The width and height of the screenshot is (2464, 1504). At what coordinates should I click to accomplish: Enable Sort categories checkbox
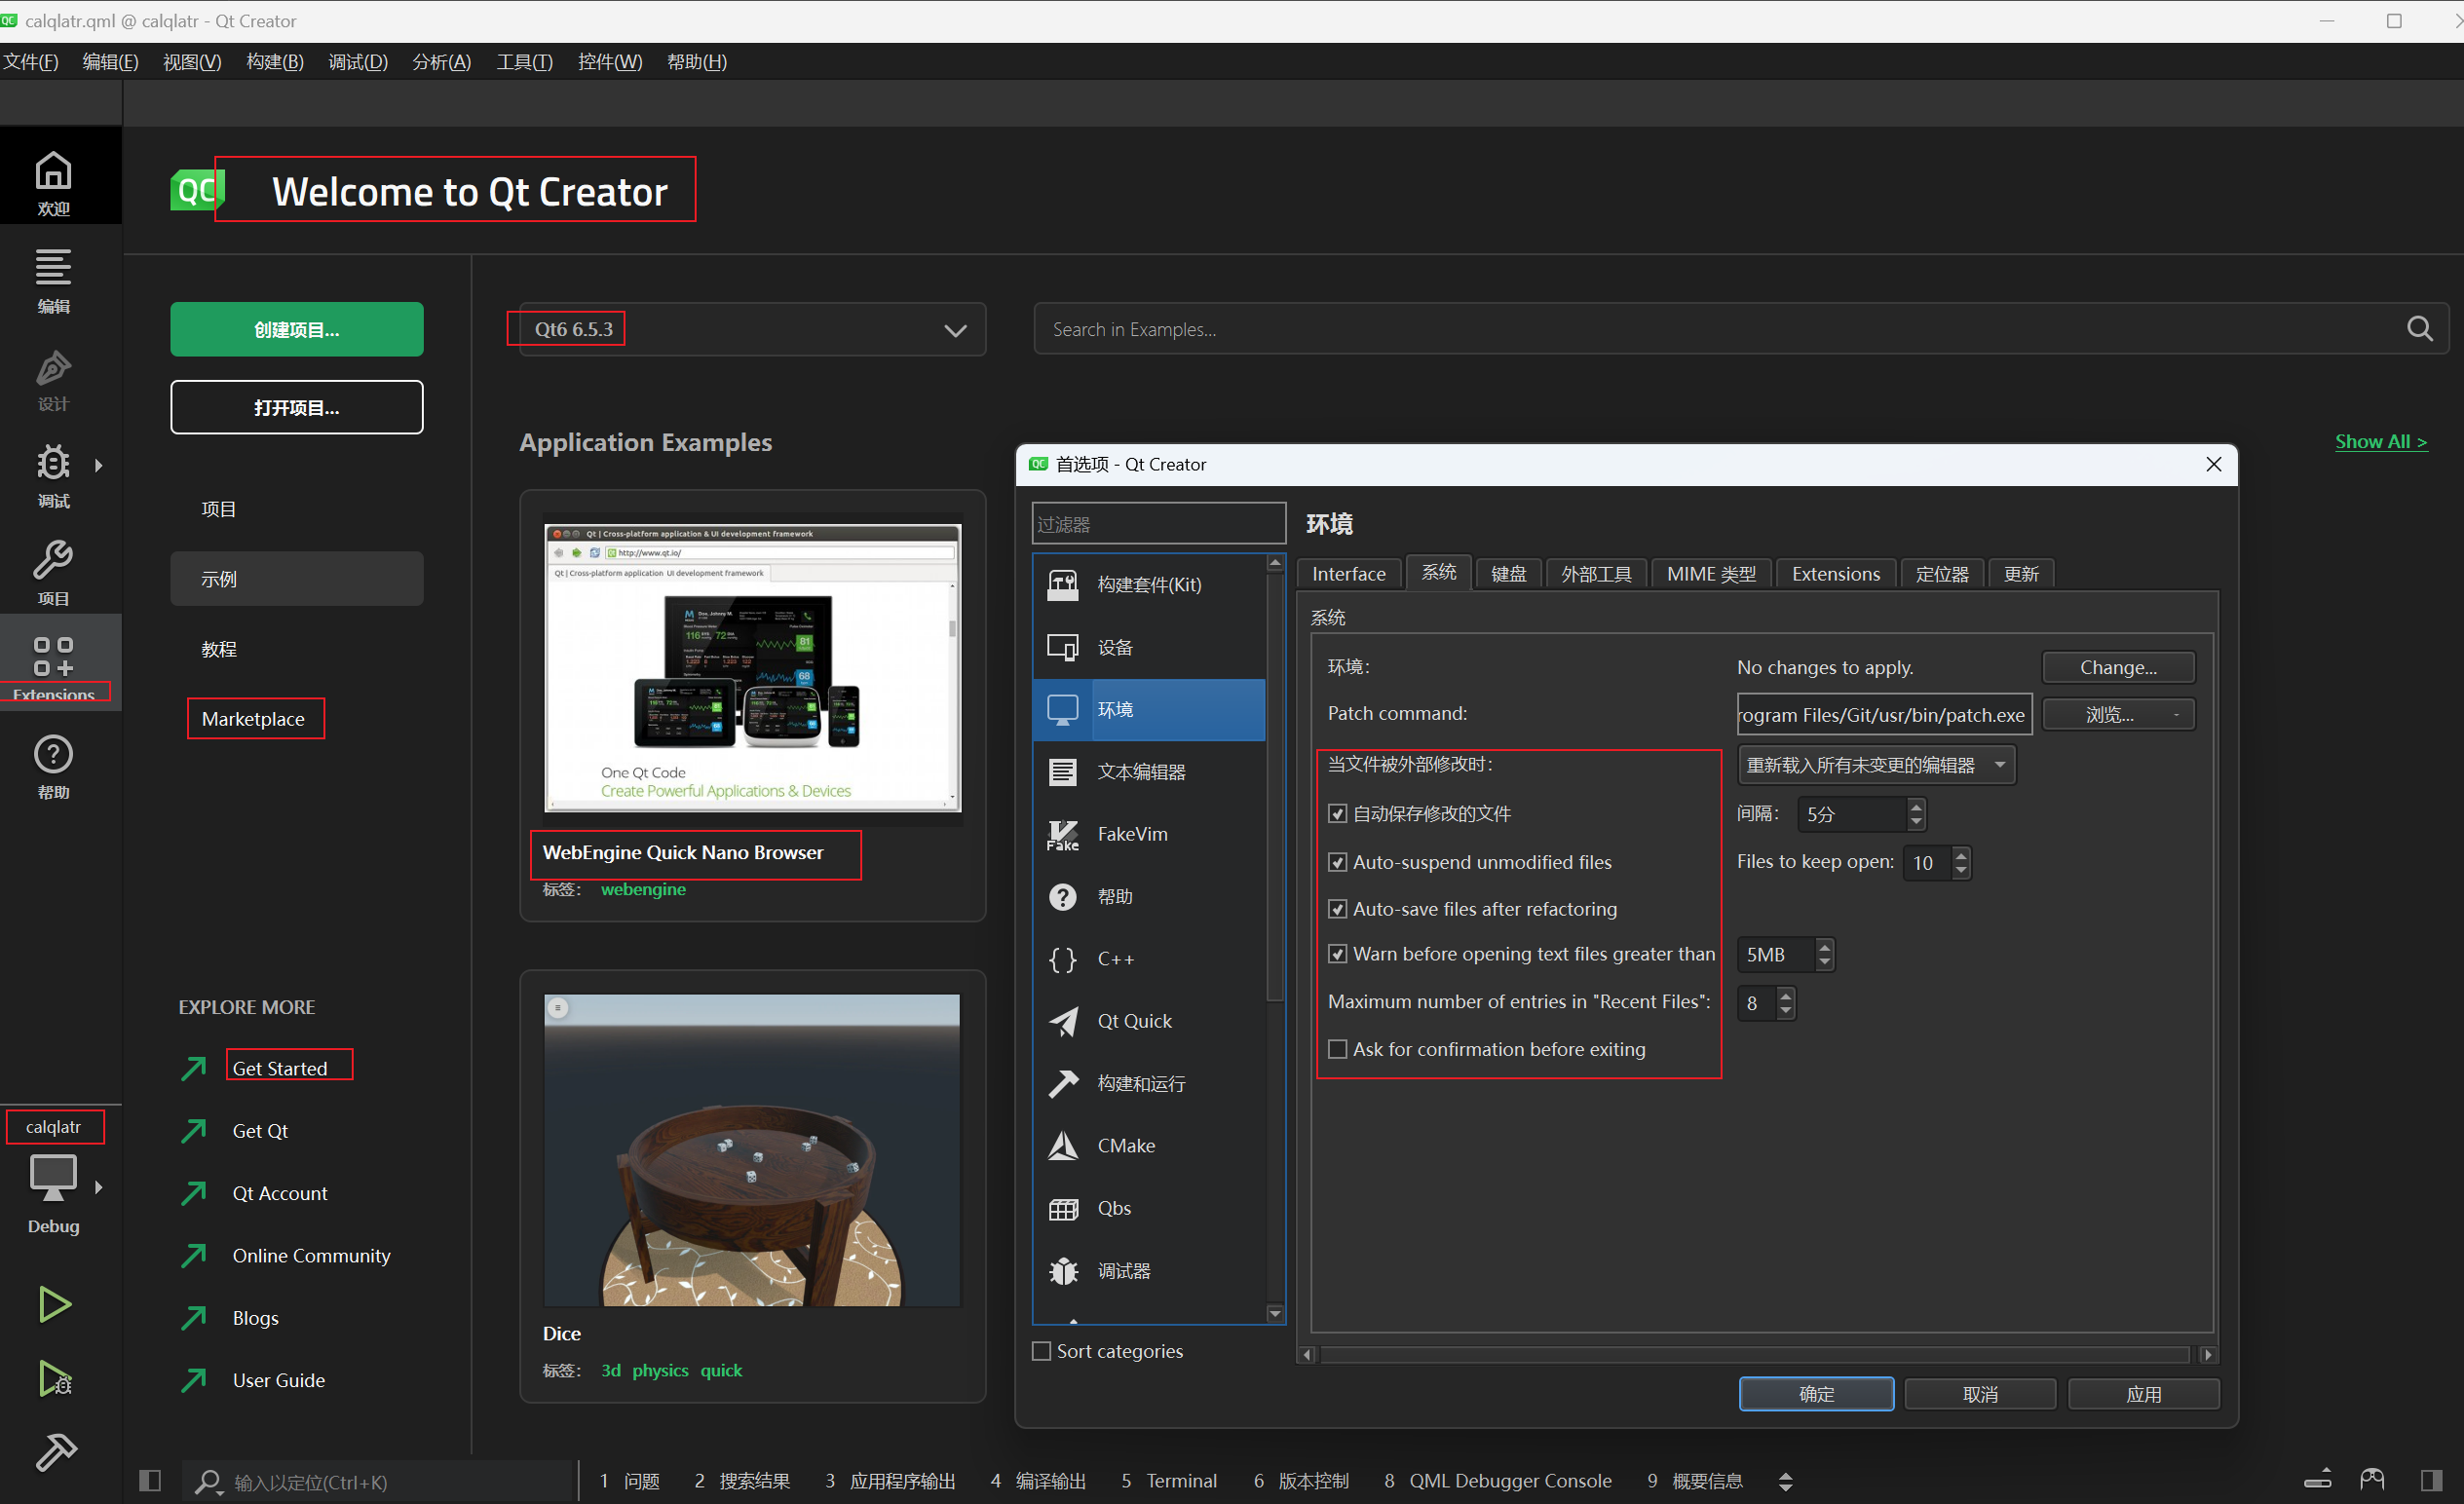[1041, 1351]
